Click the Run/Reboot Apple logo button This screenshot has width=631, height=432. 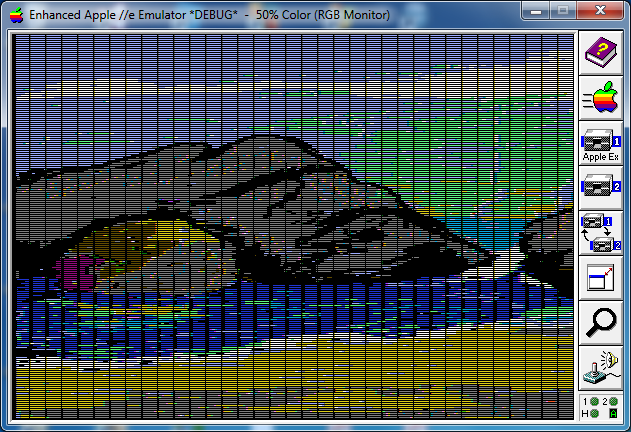(x=600, y=98)
